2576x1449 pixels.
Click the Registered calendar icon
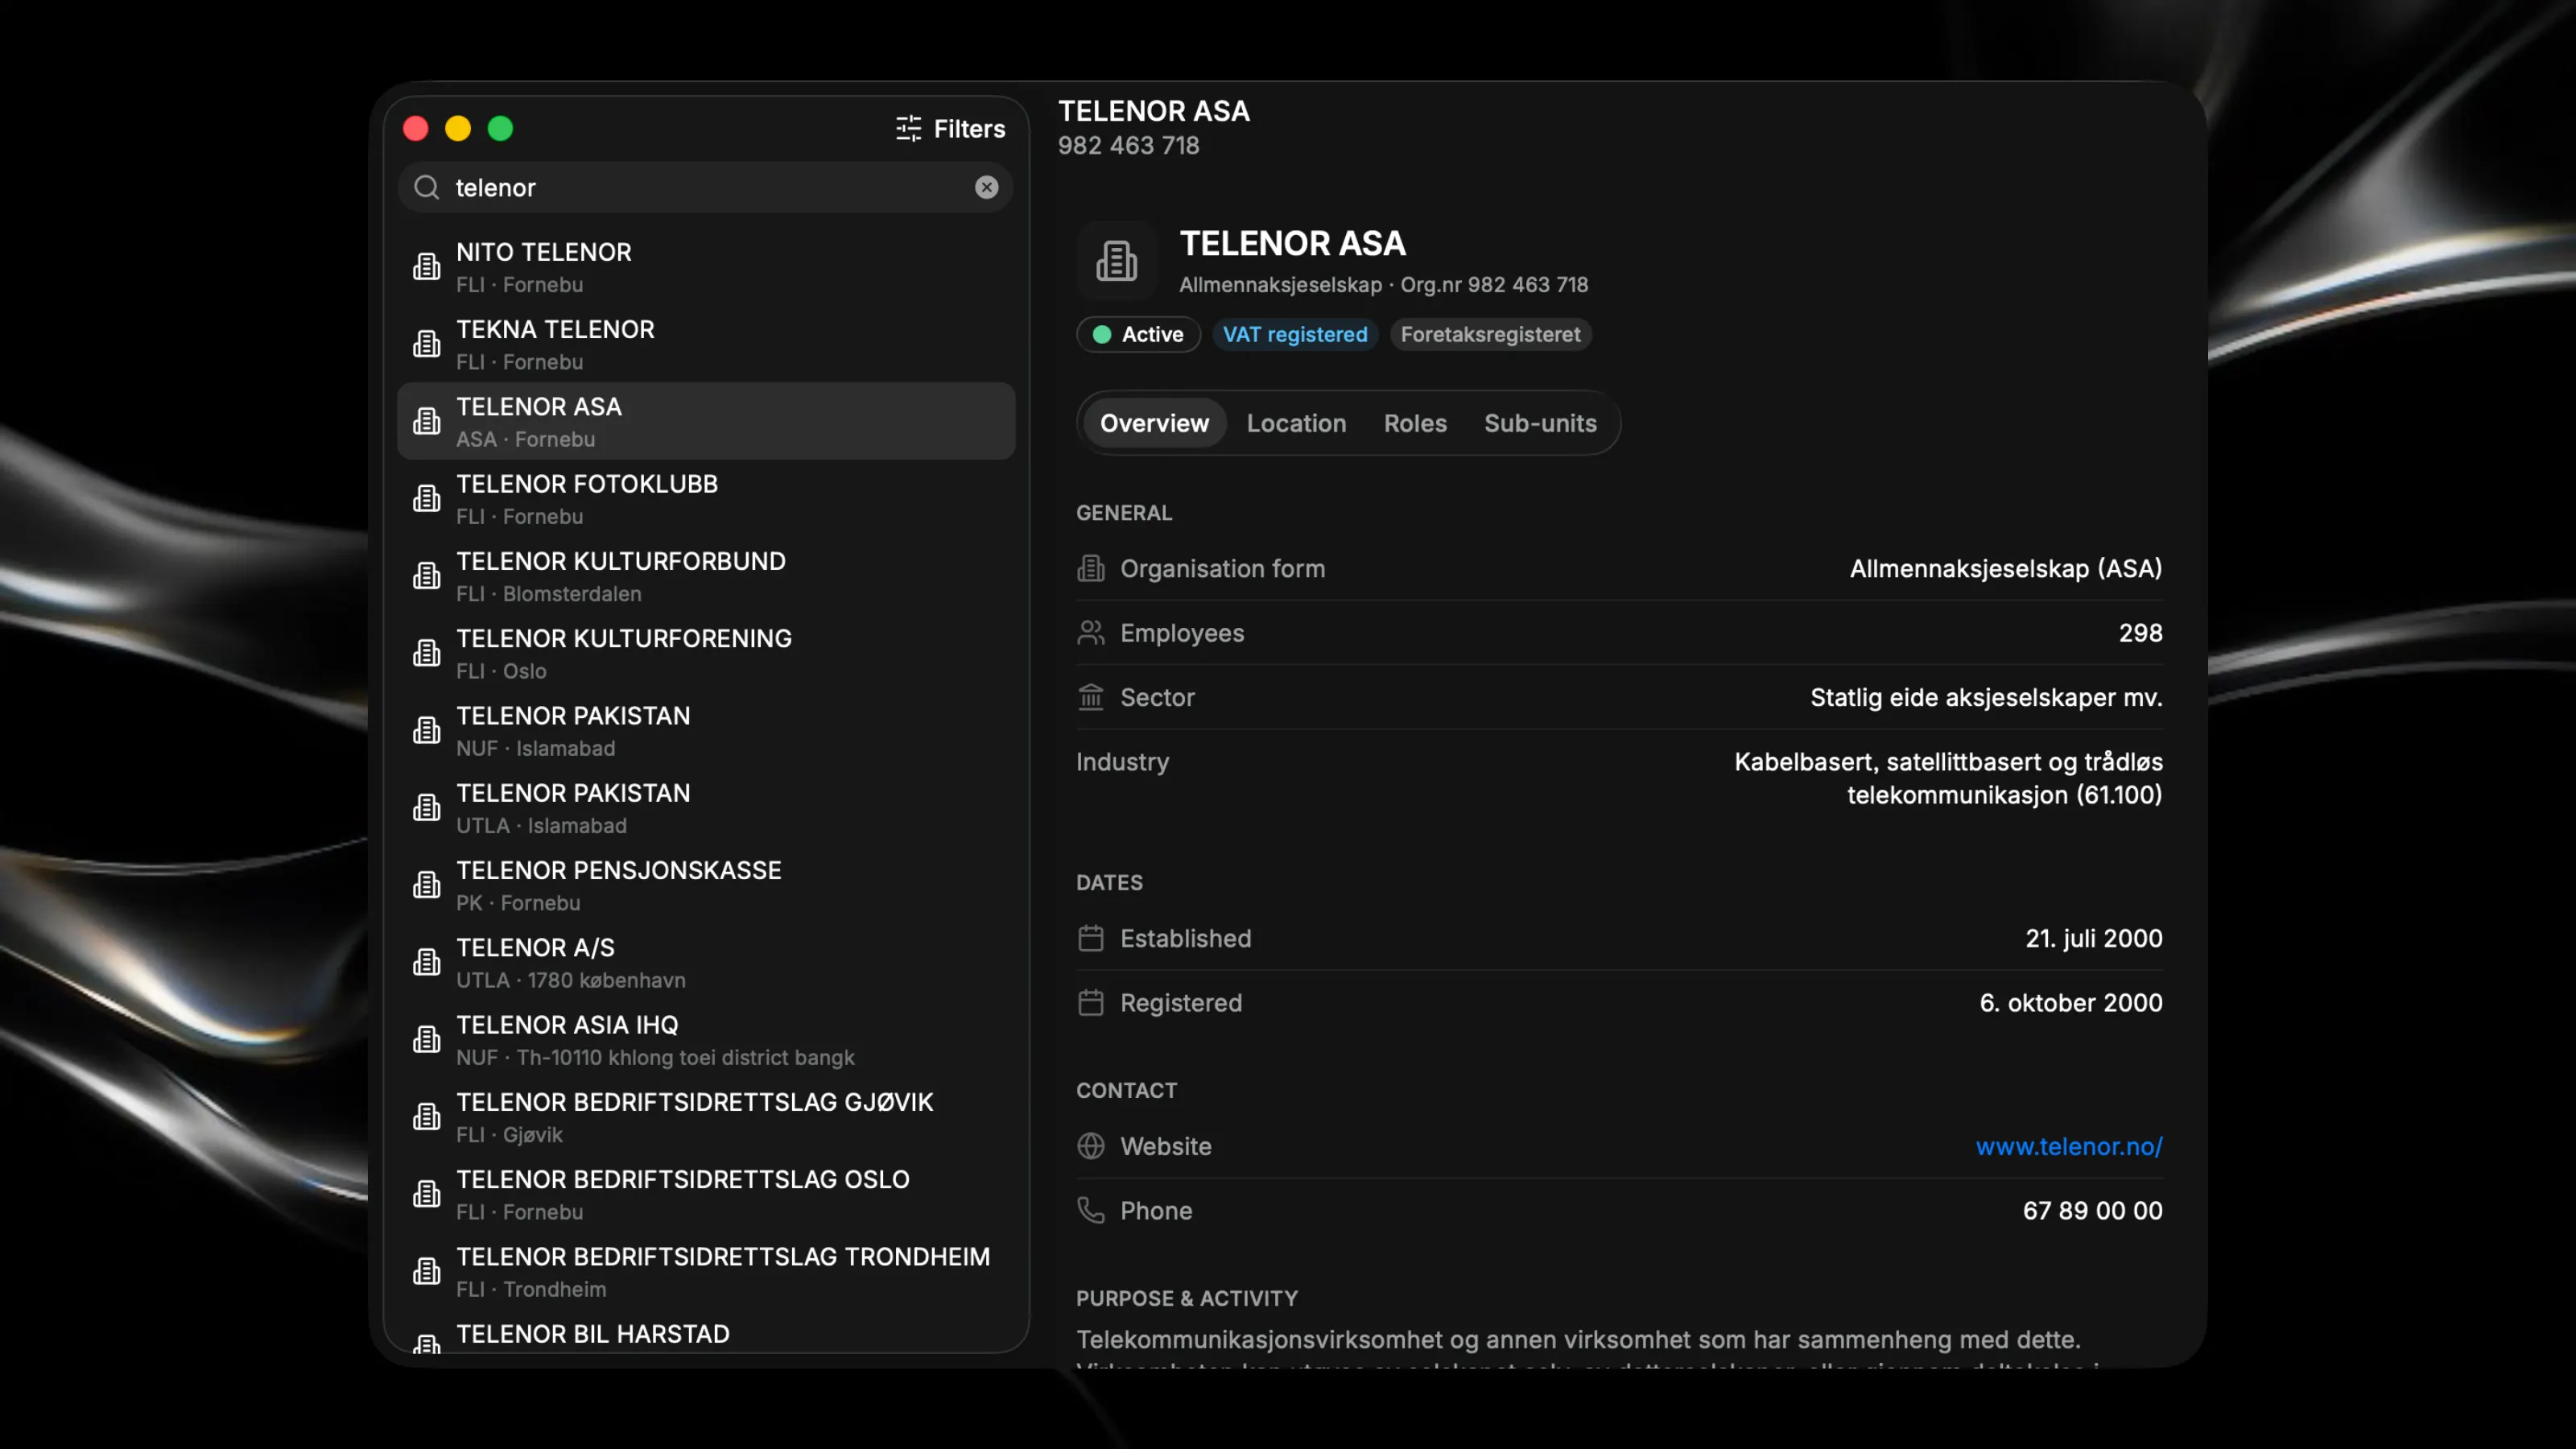click(x=1090, y=1003)
